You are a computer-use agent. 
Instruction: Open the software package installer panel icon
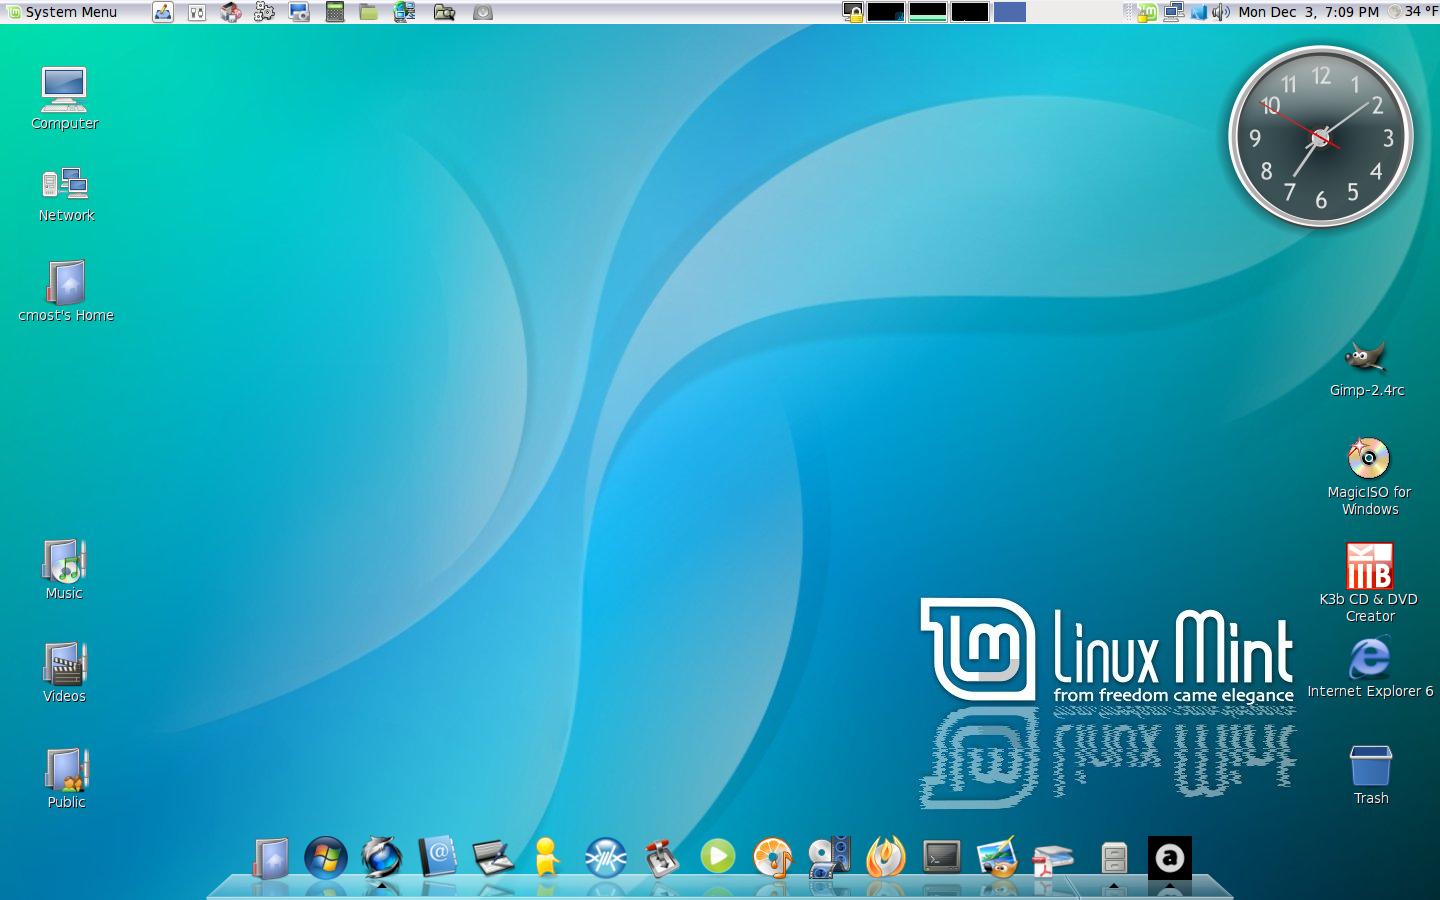tap(231, 12)
